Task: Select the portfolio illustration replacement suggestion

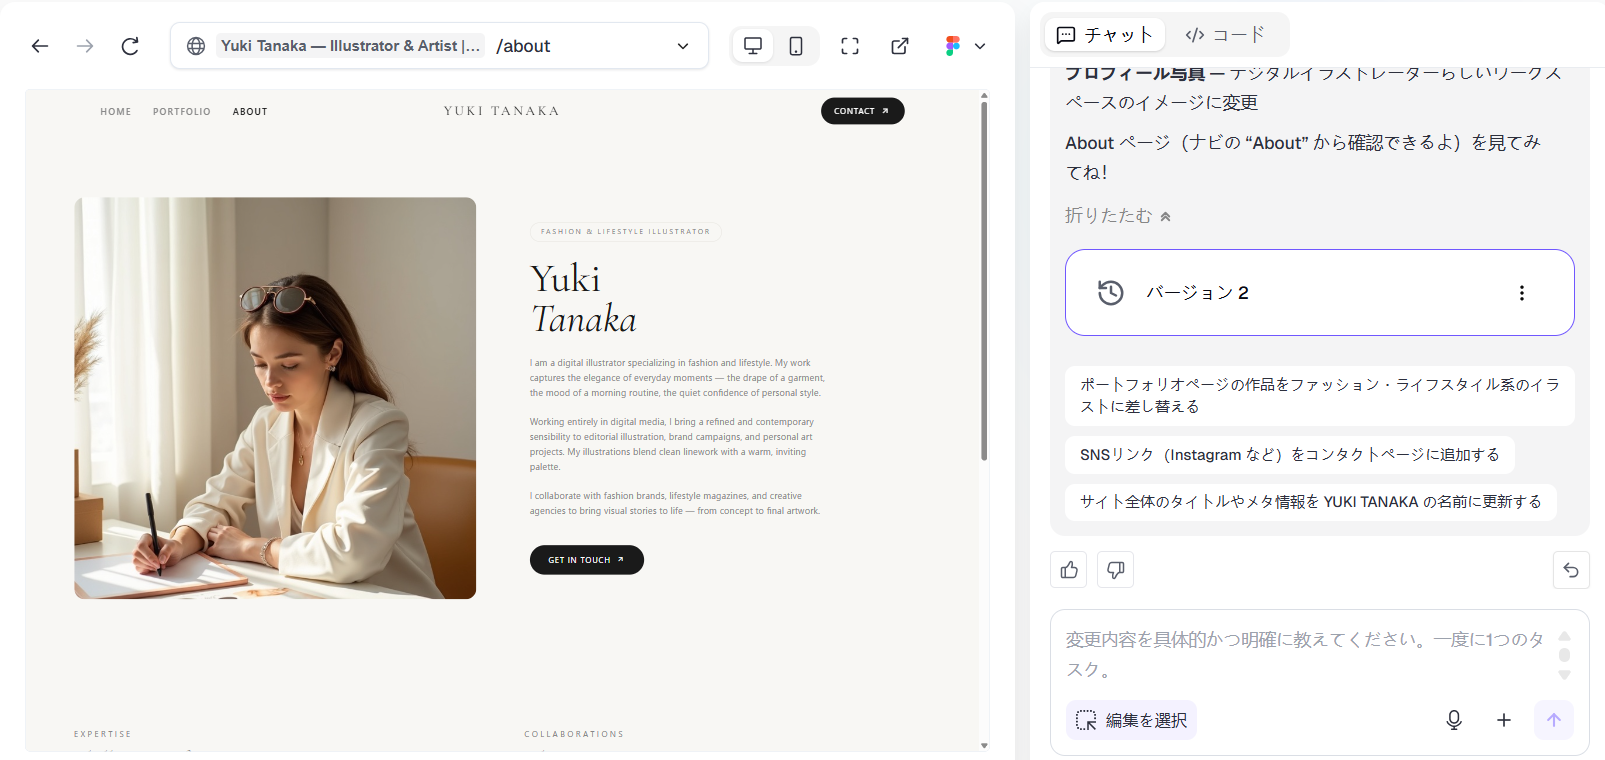Action: 1320,396
